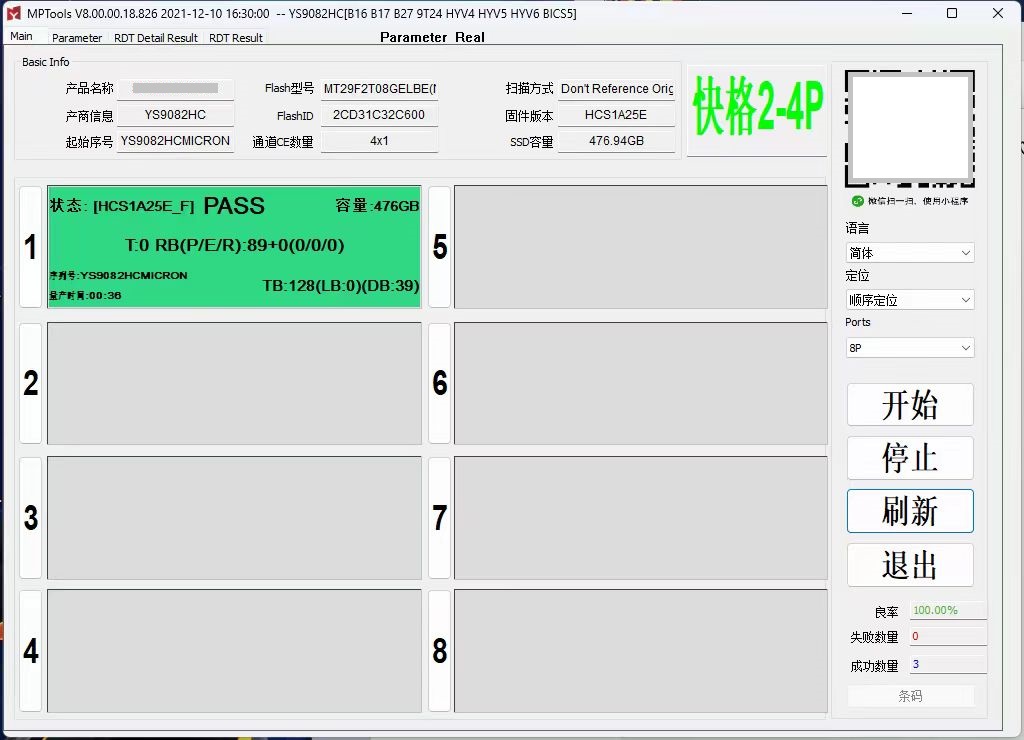The width and height of the screenshot is (1024, 740).
Task: Click the port 3 number button
Action: tap(31, 517)
